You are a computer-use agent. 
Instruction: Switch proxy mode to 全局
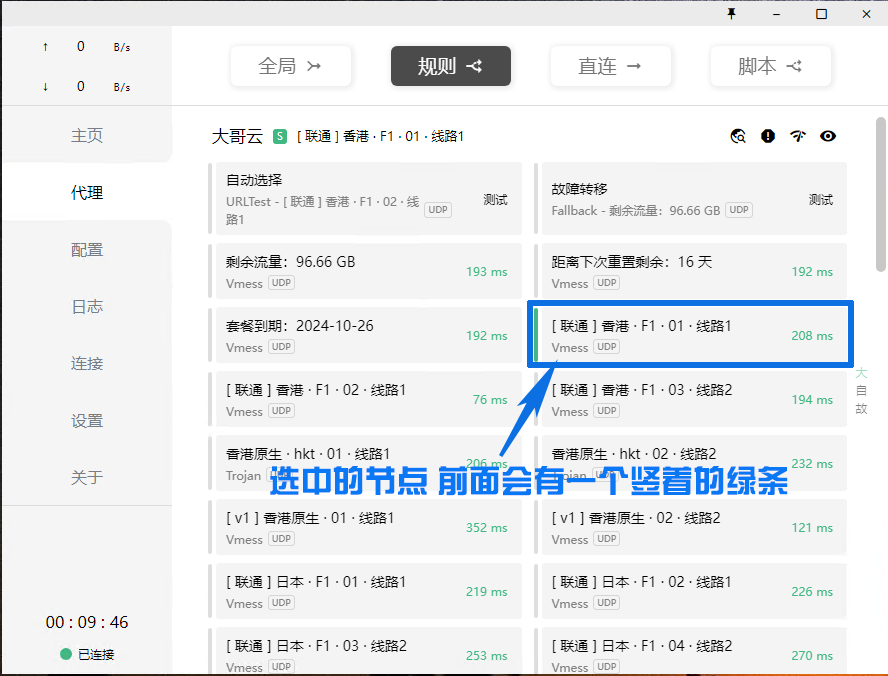click(x=290, y=66)
